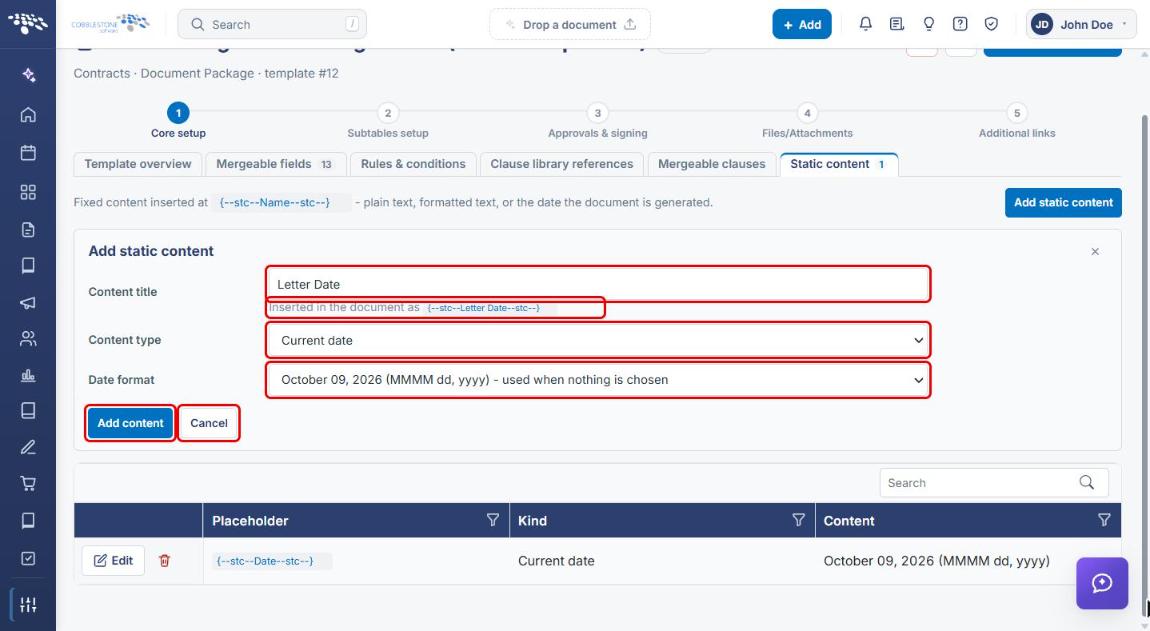The height and width of the screenshot is (631, 1150).
Task: Go to step 2 Subtables setup
Action: 388,121
